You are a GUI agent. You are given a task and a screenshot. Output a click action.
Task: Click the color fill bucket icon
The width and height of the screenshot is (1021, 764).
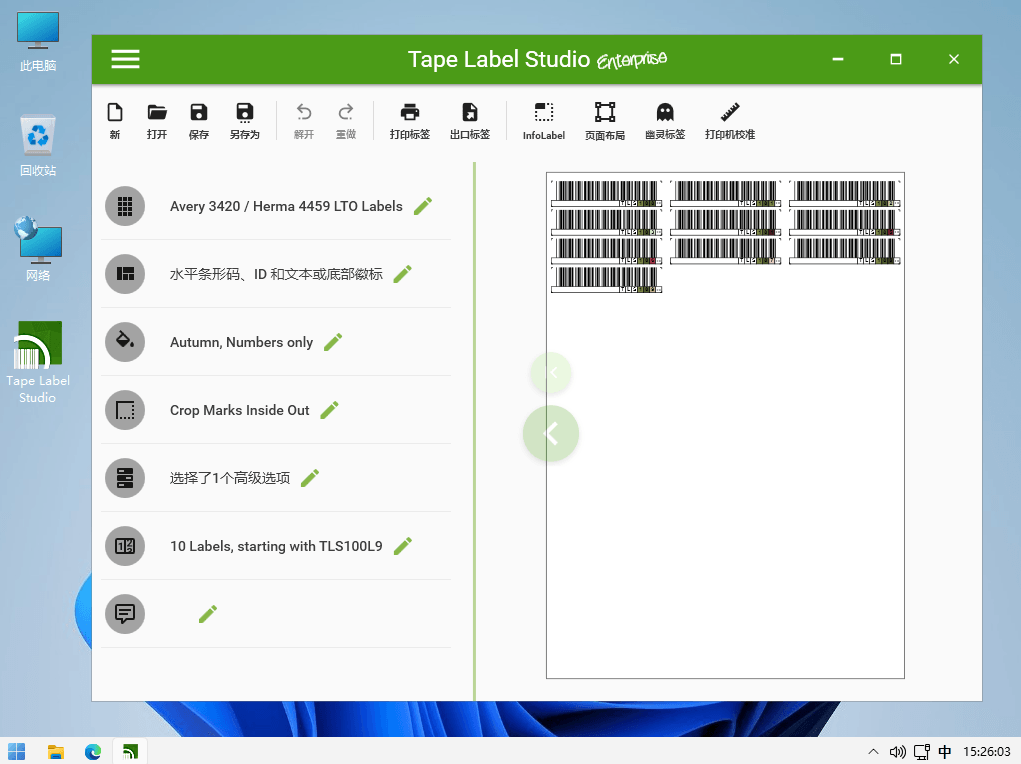point(125,342)
